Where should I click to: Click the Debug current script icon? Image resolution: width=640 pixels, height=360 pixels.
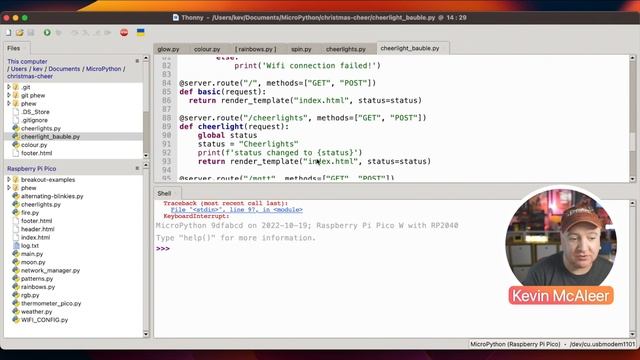point(59,33)
